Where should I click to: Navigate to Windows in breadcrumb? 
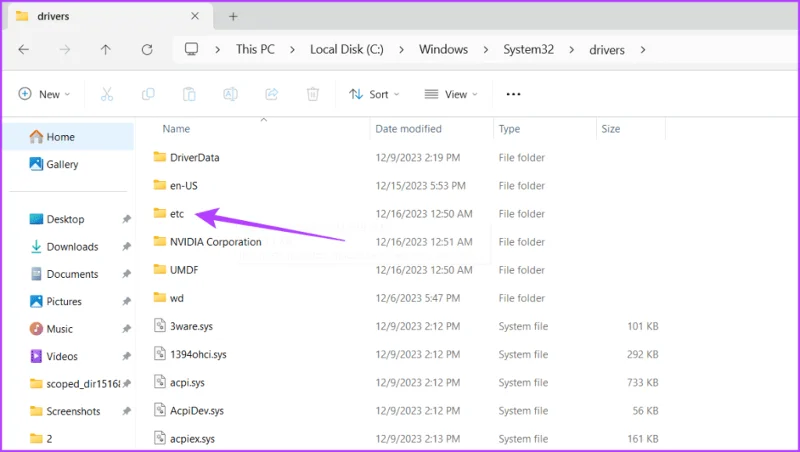(443, 49)
